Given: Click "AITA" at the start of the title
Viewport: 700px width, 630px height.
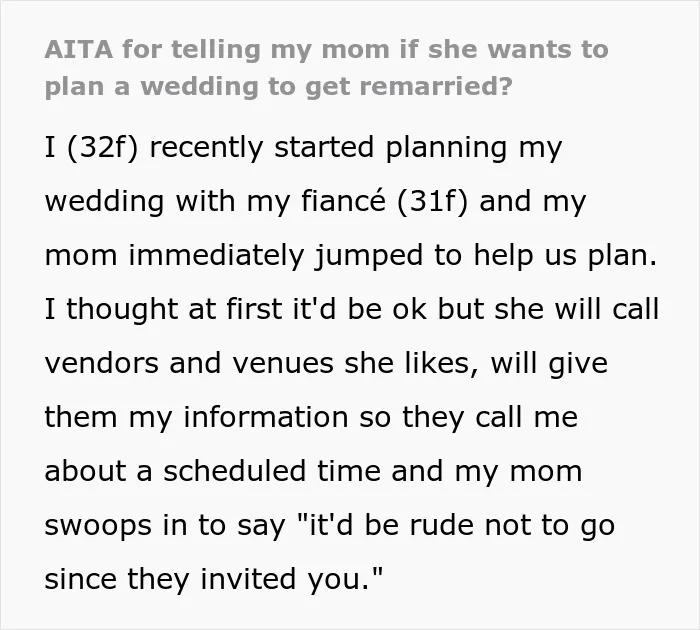Looking at the screenshot, I should pyautogui.click(x=79, y=49).
